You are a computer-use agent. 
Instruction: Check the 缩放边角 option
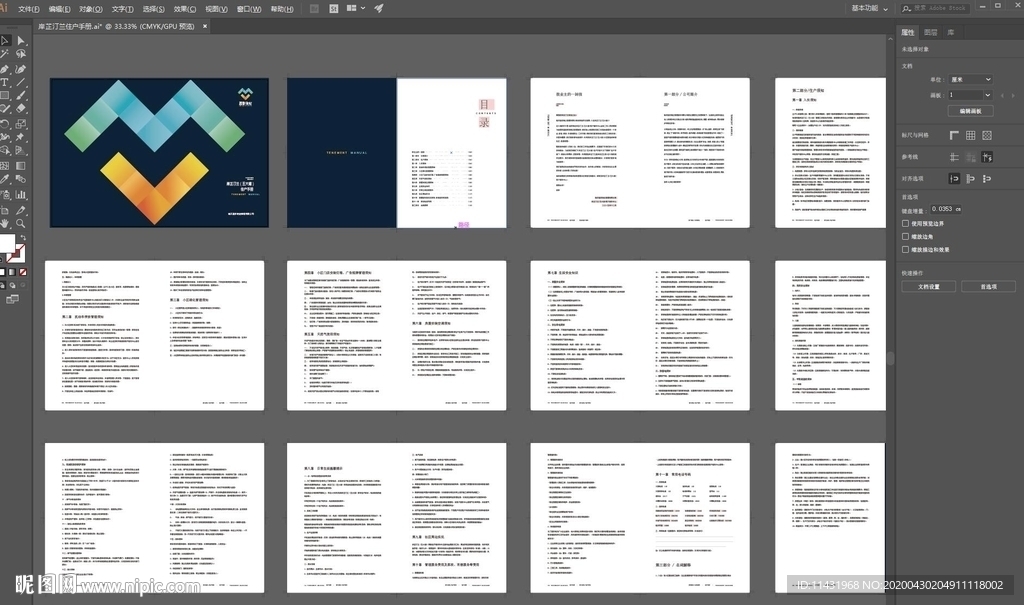click(906, 236)
